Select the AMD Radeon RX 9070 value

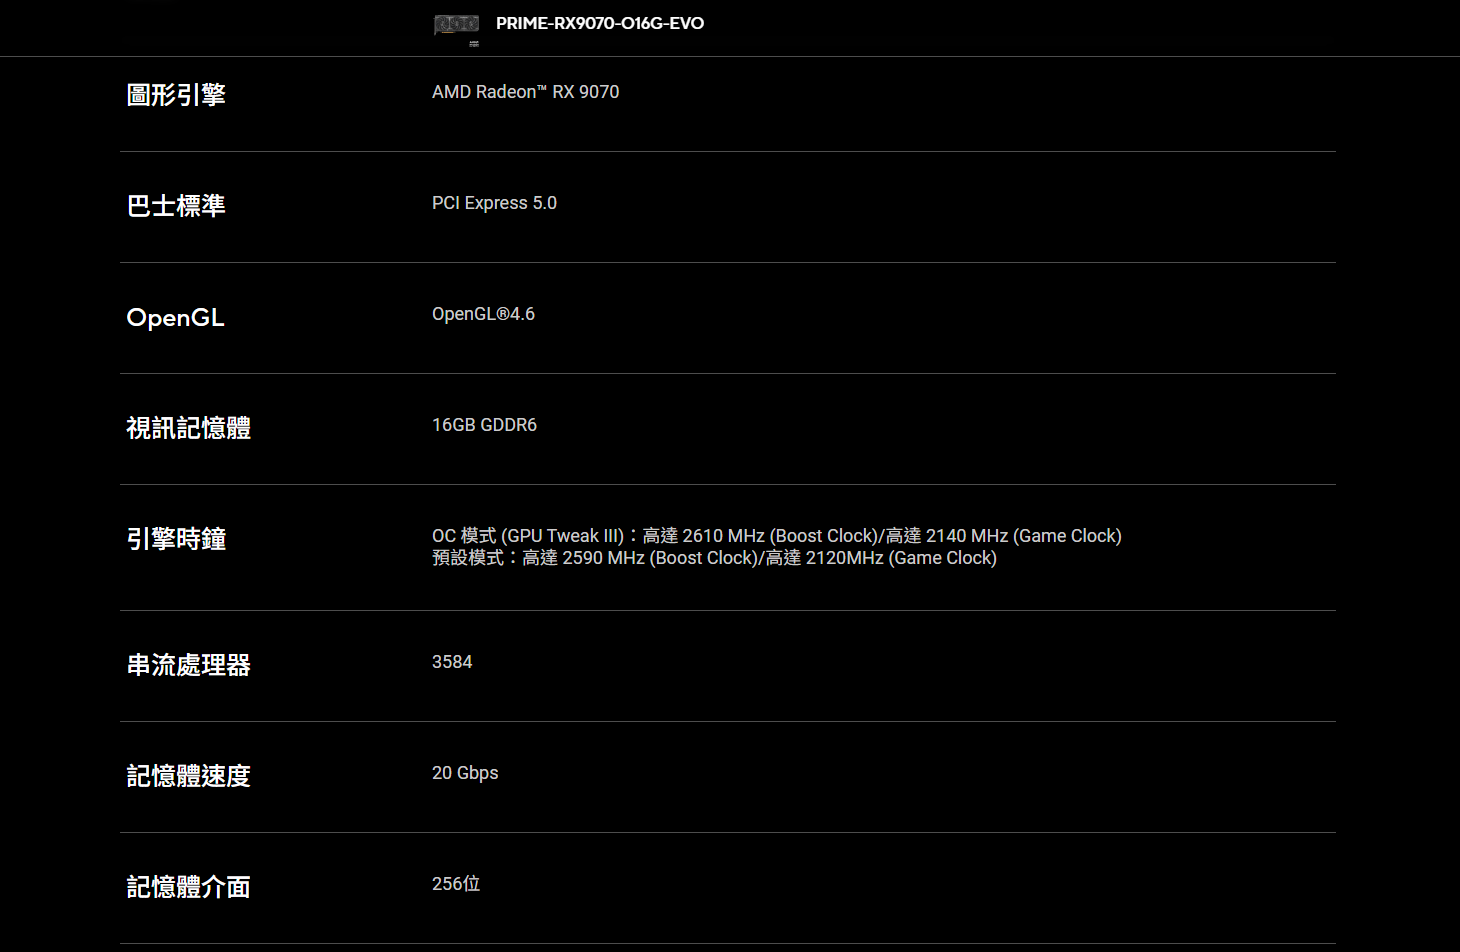pos(525,92)
